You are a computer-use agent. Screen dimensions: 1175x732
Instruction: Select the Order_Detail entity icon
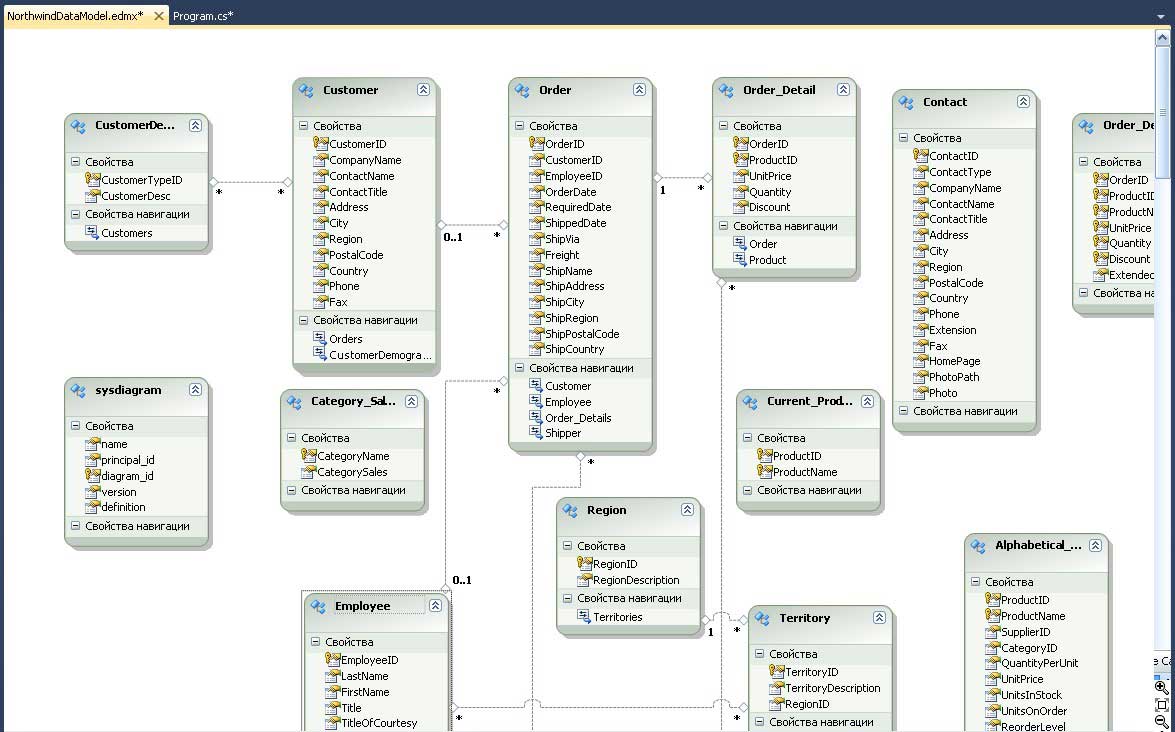tap(726, 91)
